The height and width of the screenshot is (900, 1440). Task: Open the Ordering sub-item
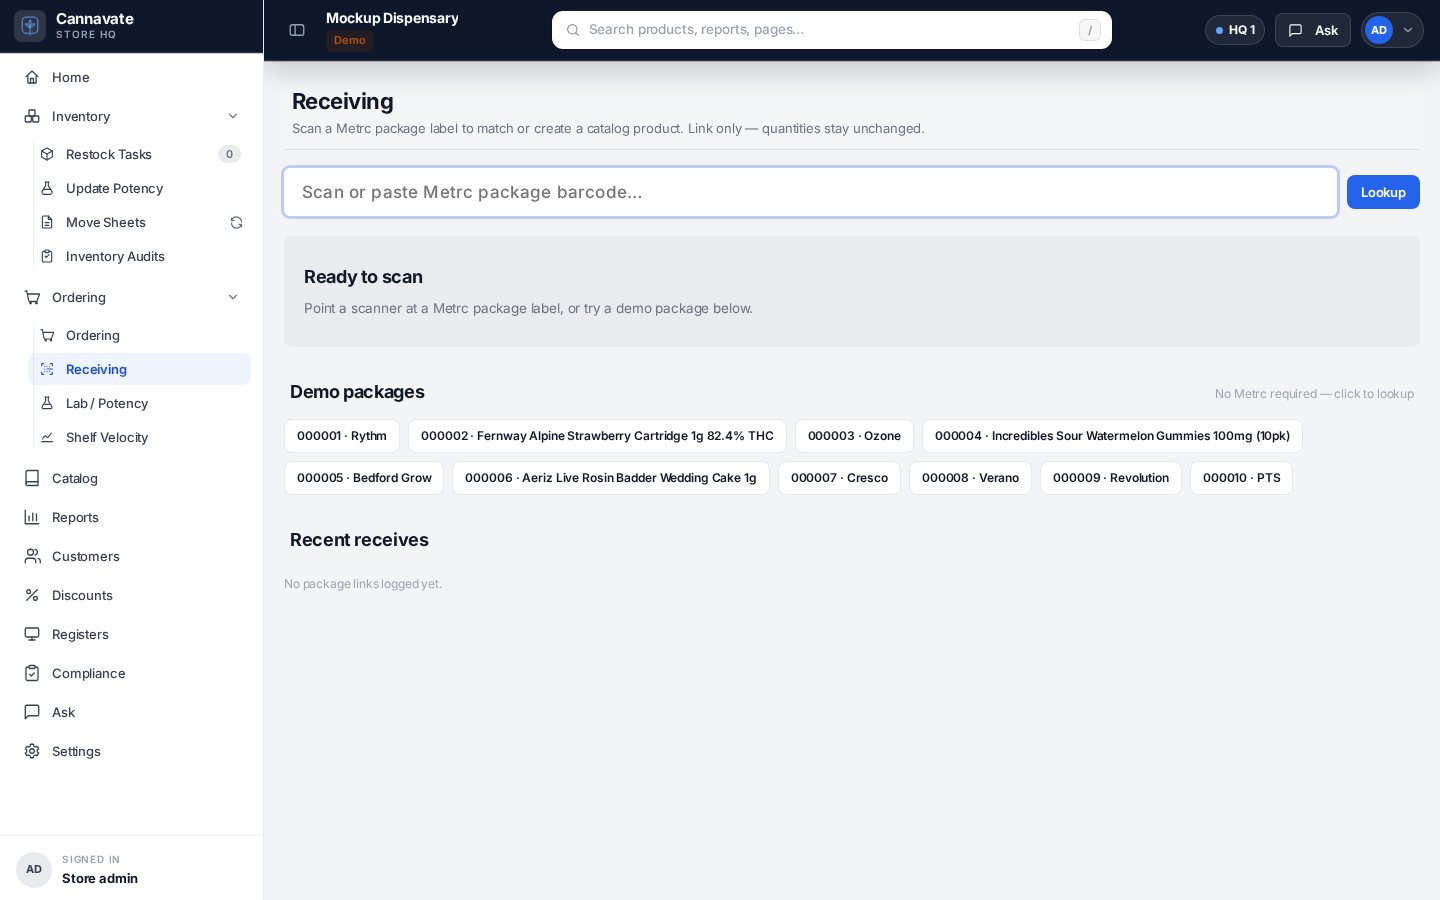tap(140, 335)
